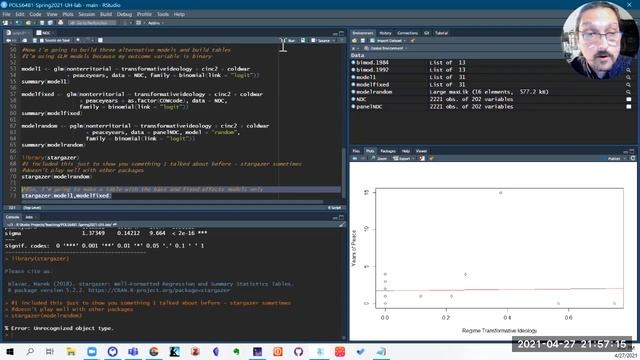The width and height of the screenshot is (640, 360).
Task: Expand the modelfixed object
Action: point(353,84)
